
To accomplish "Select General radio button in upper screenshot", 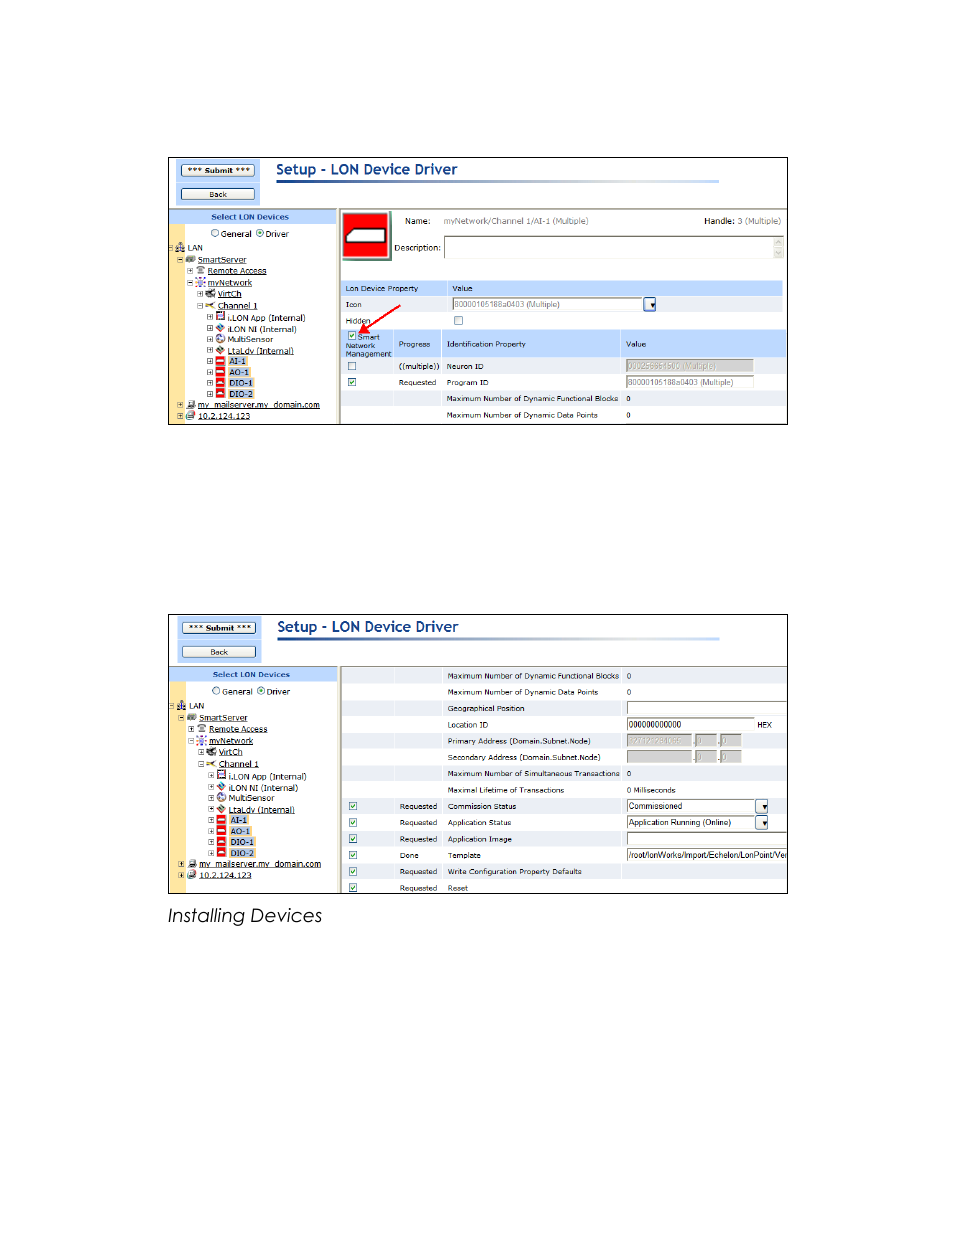I will pos(215,233).
